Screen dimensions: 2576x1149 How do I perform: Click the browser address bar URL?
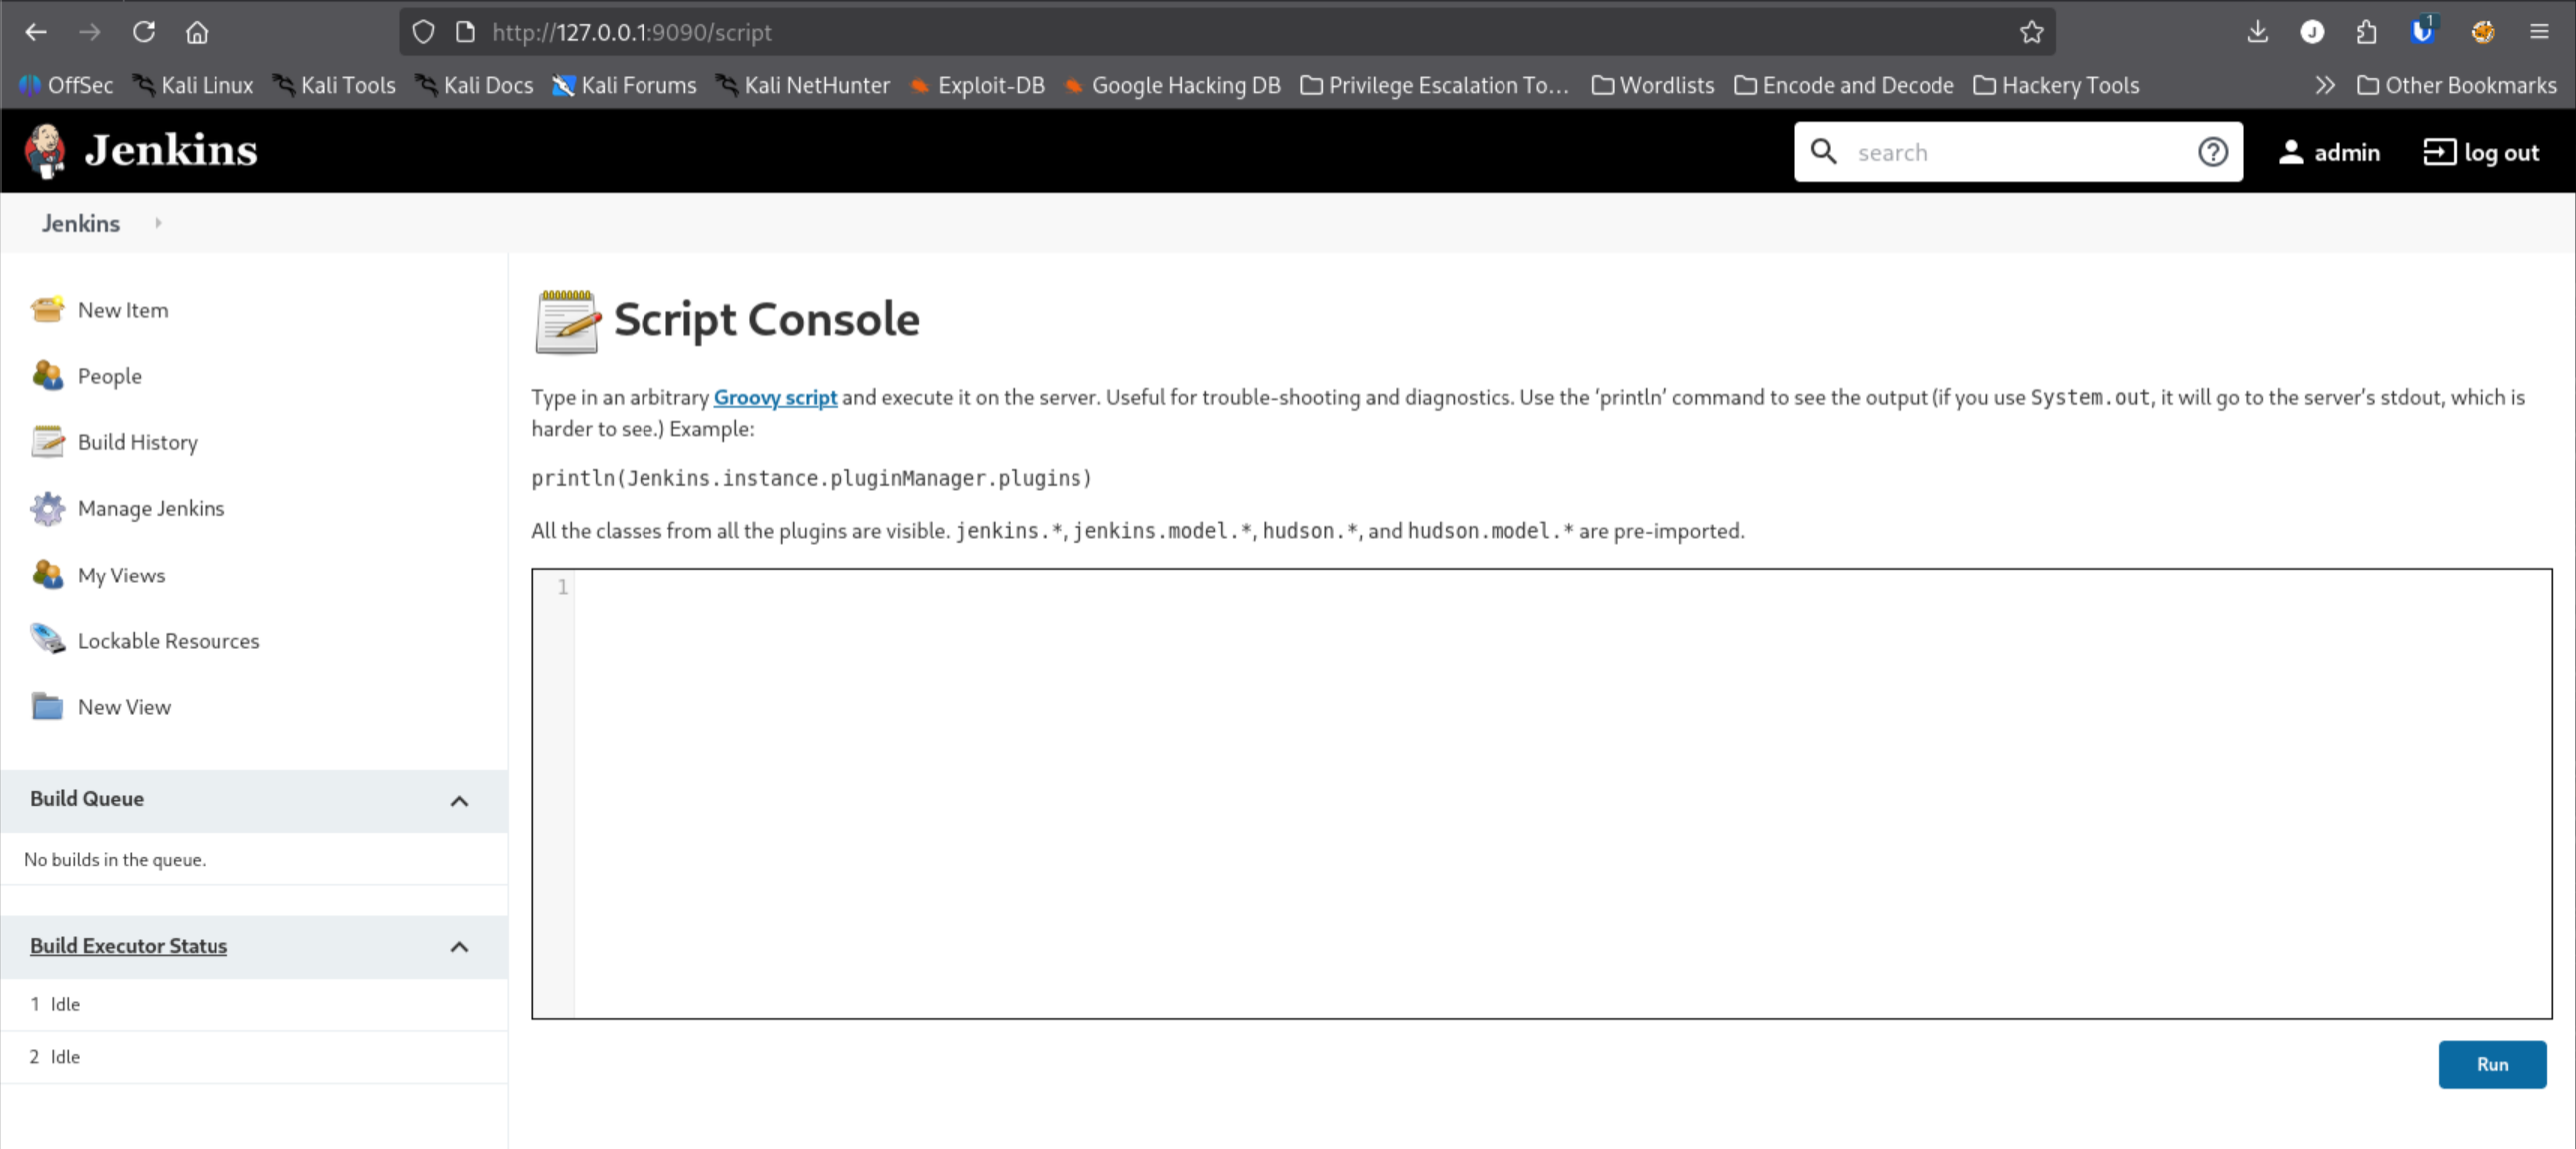click(x=632, y=32)
